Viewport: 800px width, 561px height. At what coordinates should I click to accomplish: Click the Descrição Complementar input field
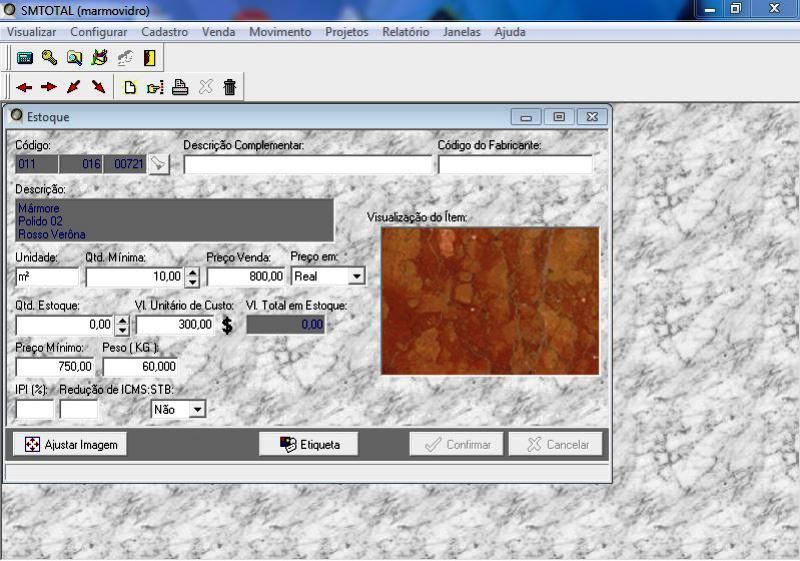[x=308, y=164]
